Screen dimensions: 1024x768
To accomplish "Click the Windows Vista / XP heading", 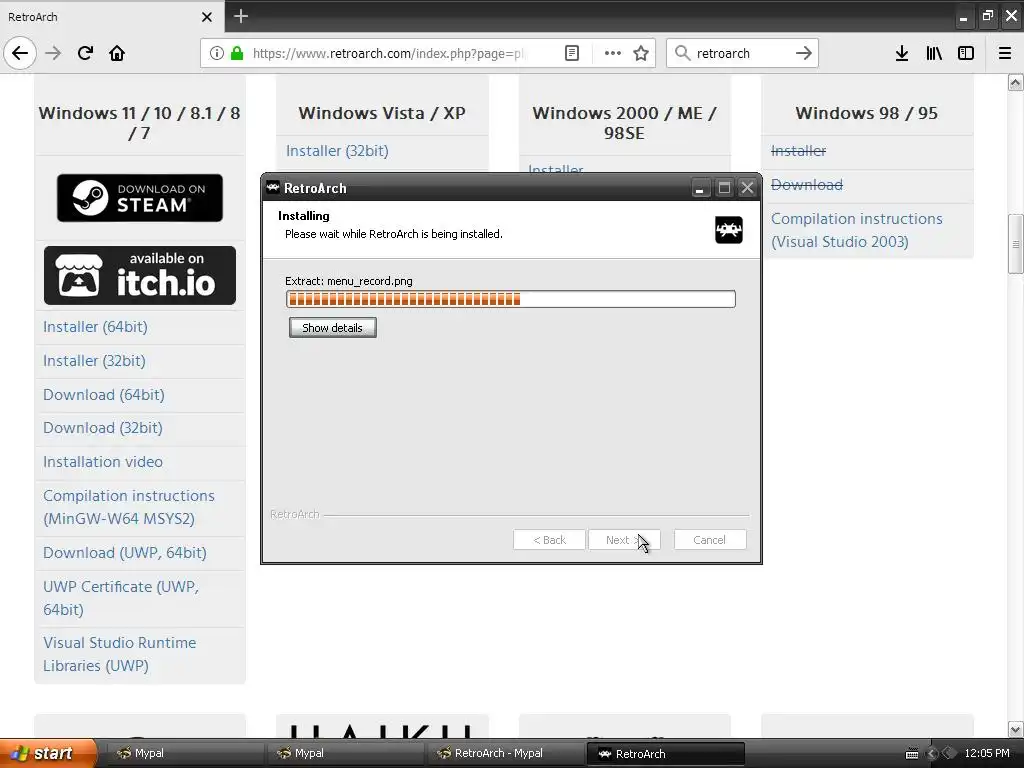I will coord(382,113).
